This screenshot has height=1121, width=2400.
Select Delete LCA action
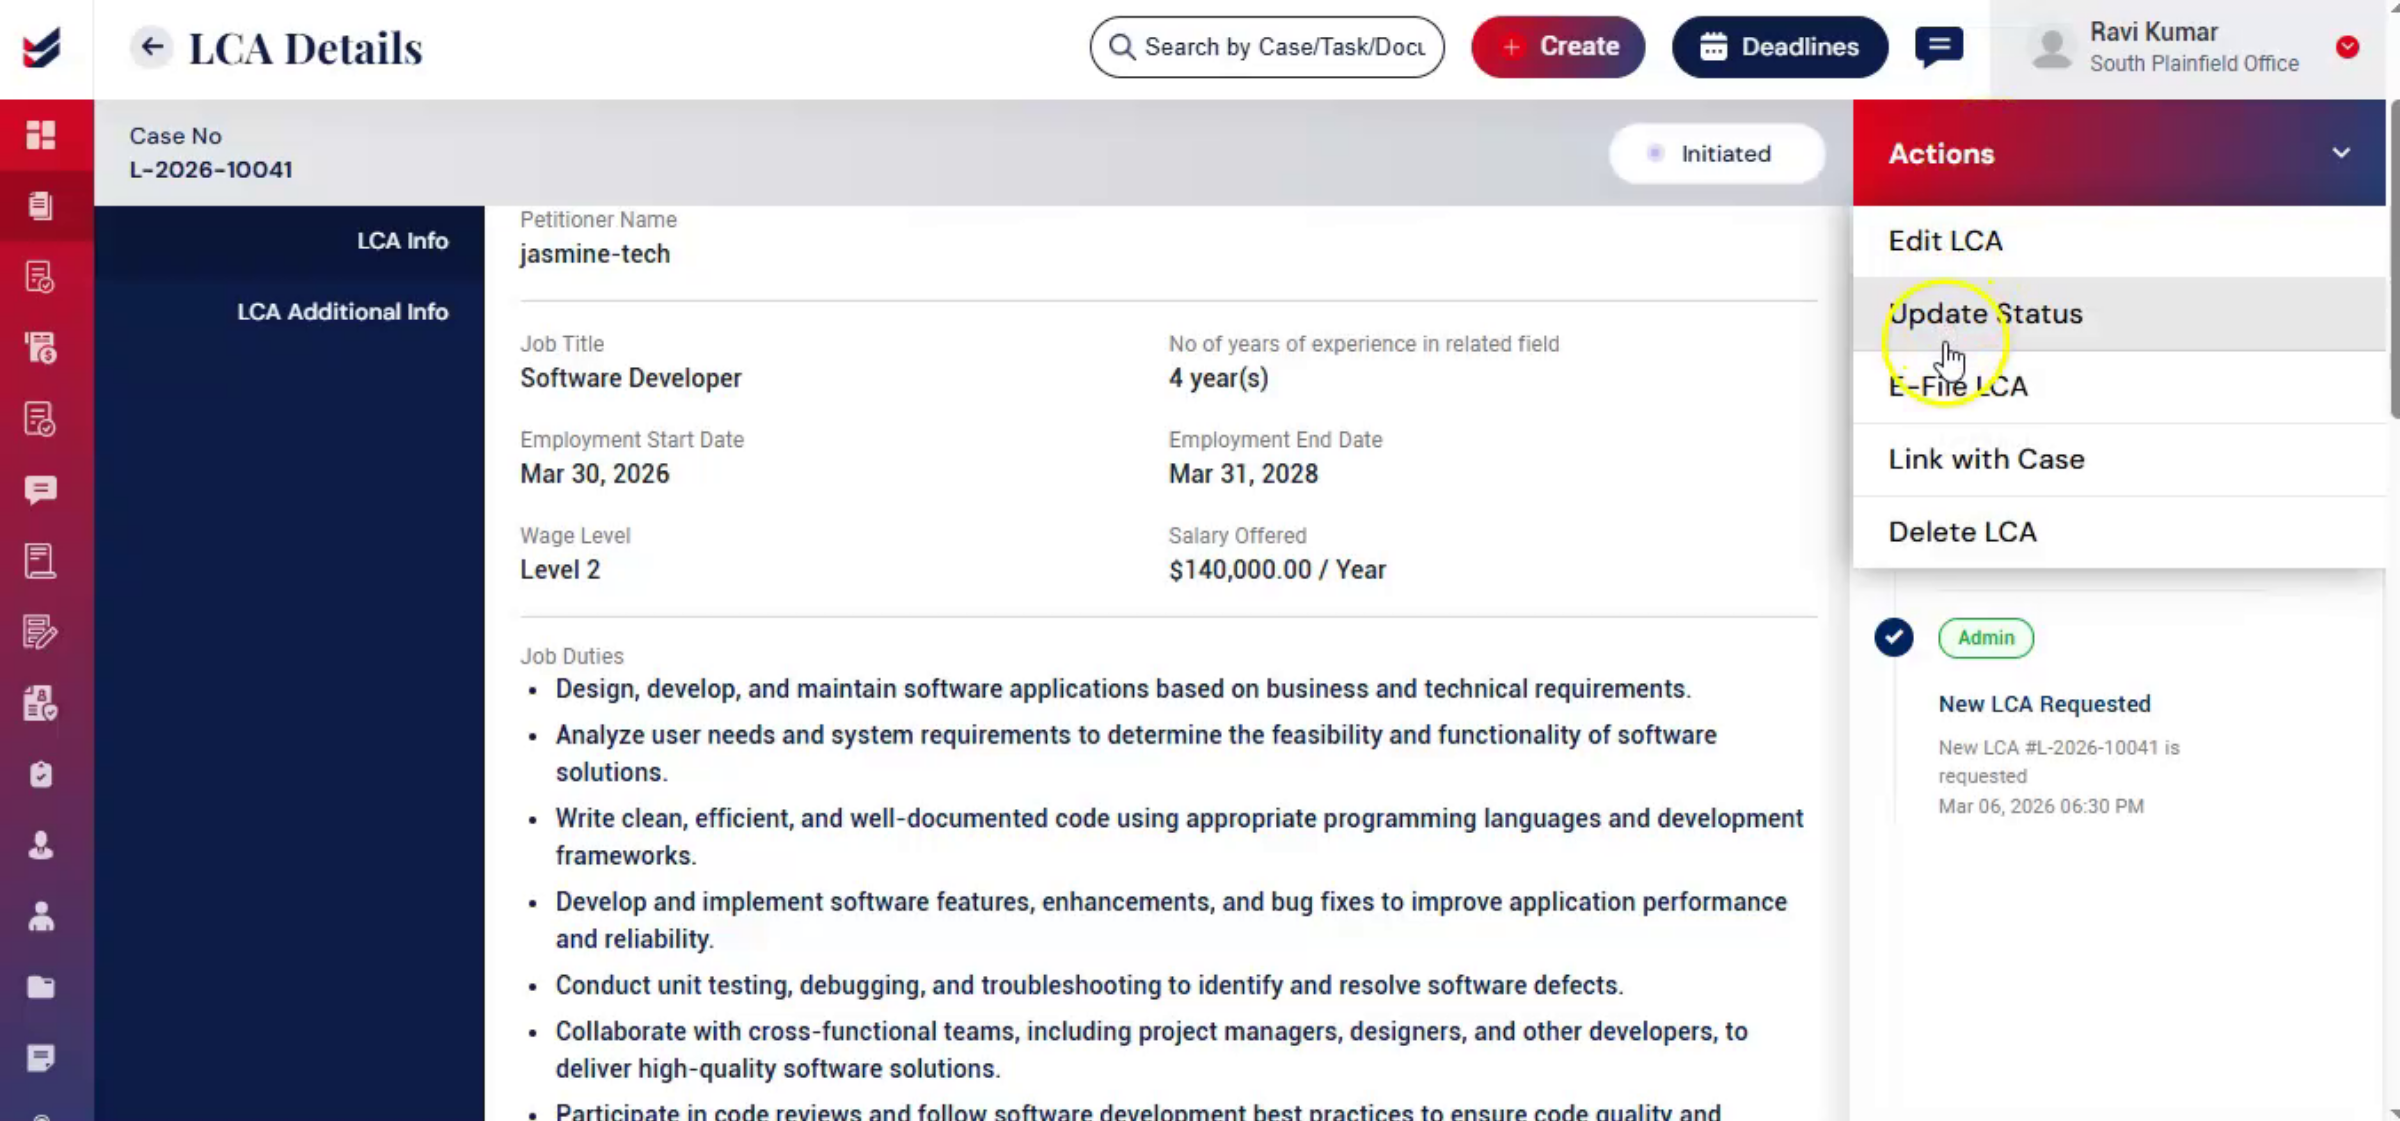[2119, 532]
